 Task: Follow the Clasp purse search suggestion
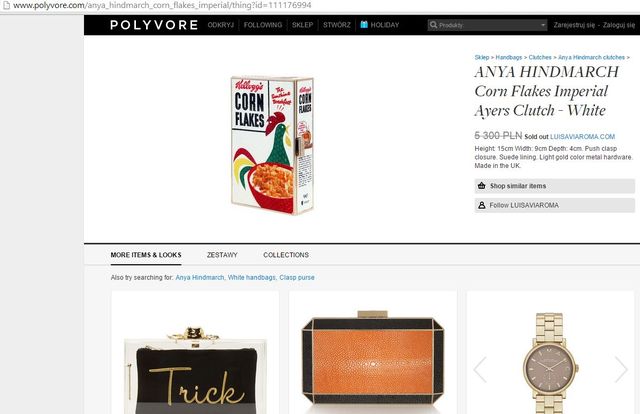click(x=297, y=277)
